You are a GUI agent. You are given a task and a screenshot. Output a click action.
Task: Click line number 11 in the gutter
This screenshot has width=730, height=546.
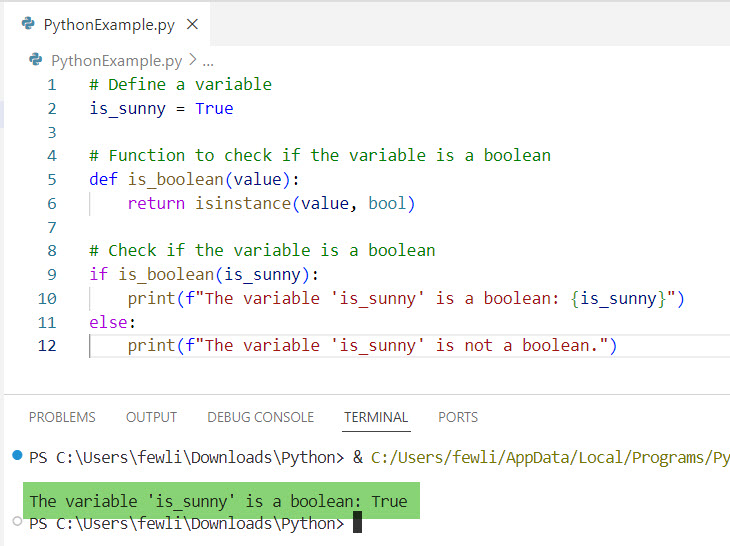point(47,323)
